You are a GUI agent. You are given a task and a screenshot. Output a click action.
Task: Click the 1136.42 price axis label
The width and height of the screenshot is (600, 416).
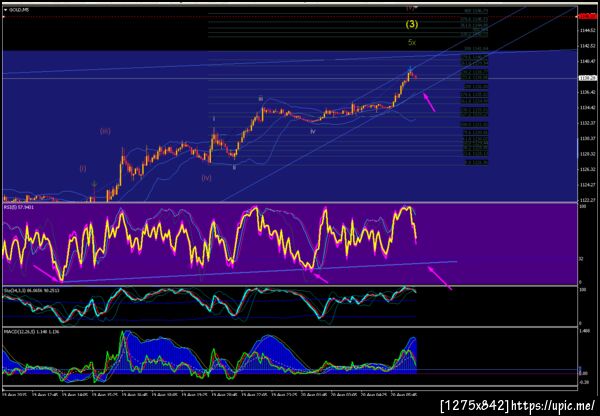coord(588,92)
